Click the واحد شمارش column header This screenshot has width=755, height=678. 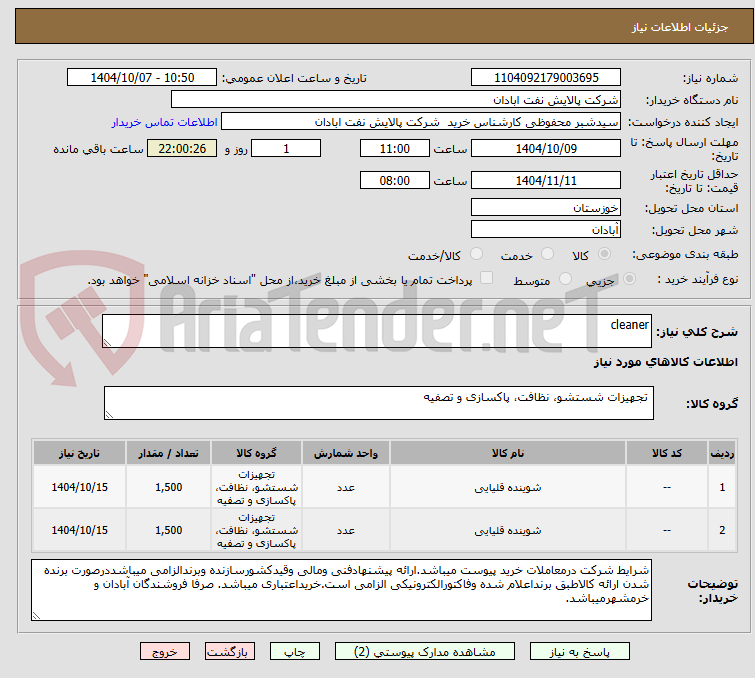pyautogui.click(x=346, y=453)
